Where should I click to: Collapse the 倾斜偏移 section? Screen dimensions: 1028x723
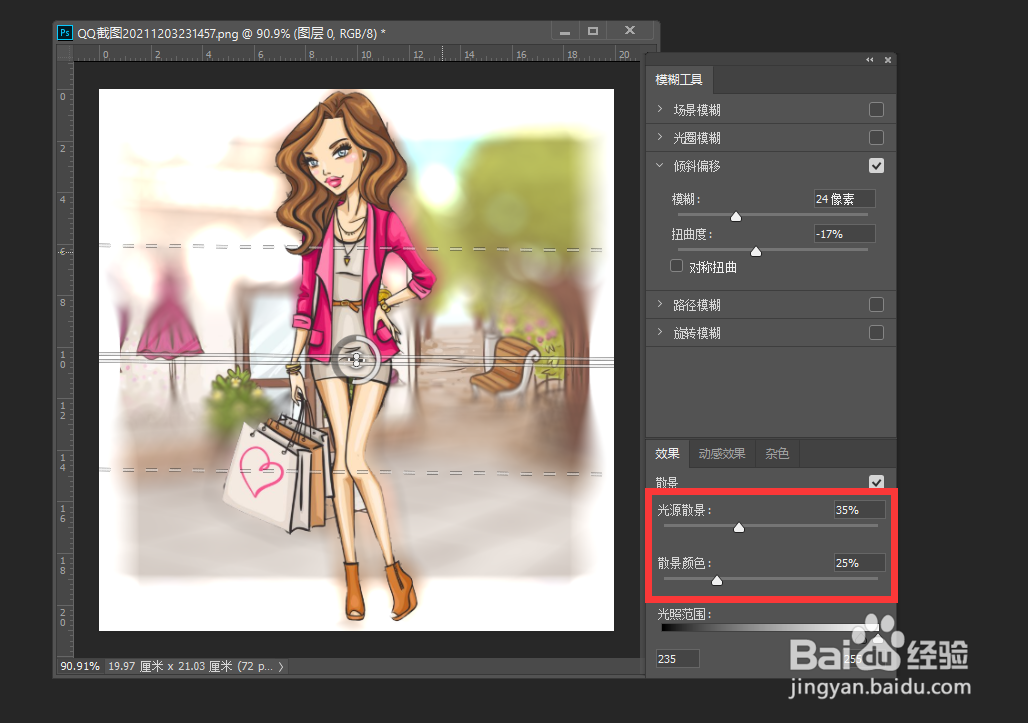pyautogui.click(x=660, y=166)
